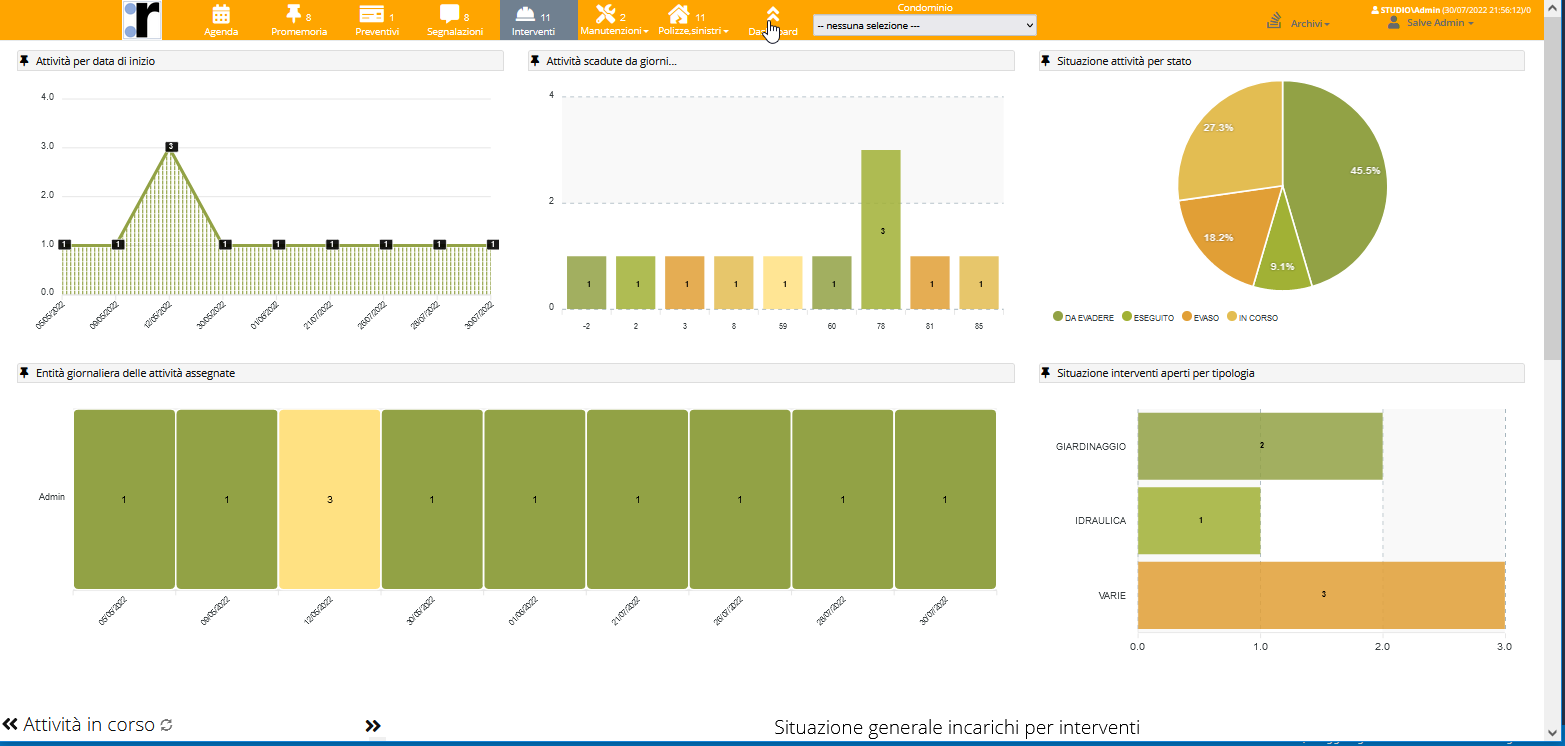
Task: Open Promemoria pushpin icon in navbar
Action: pos(293,14)
